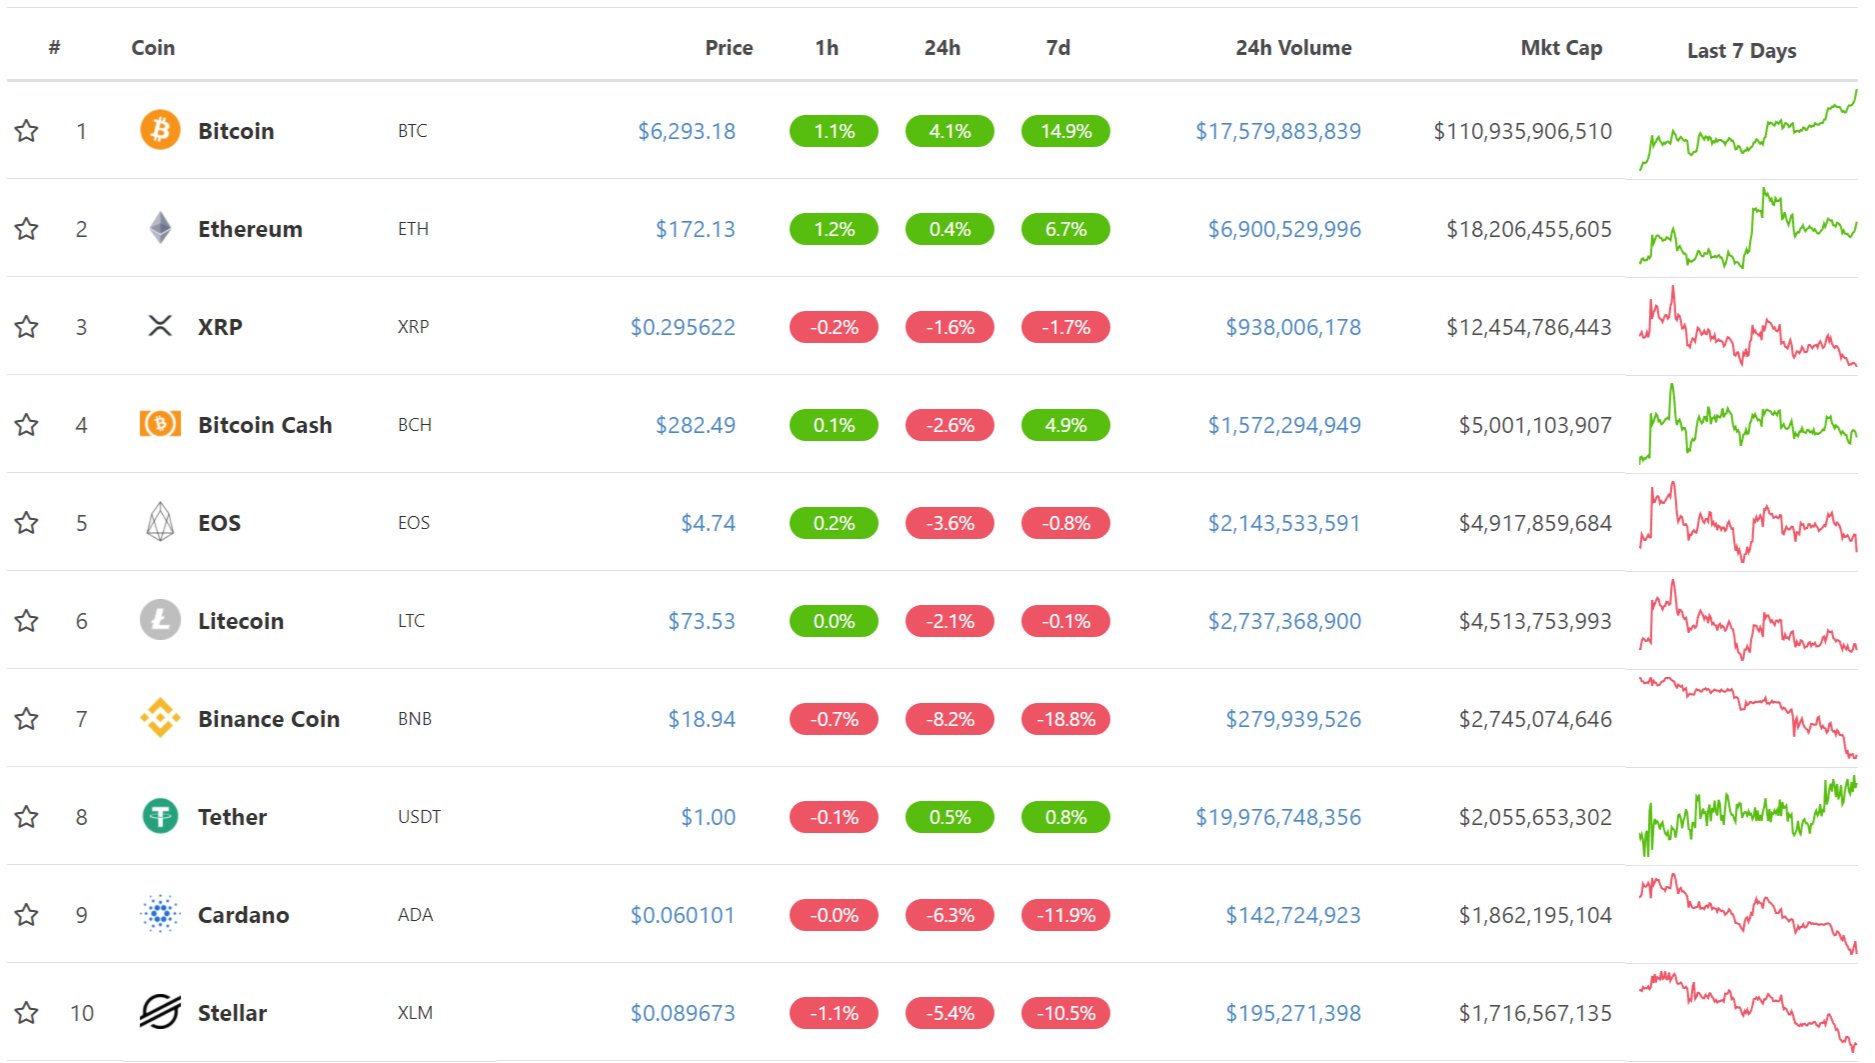Click EOS 24h badge -3.6%

coord(950,522)
